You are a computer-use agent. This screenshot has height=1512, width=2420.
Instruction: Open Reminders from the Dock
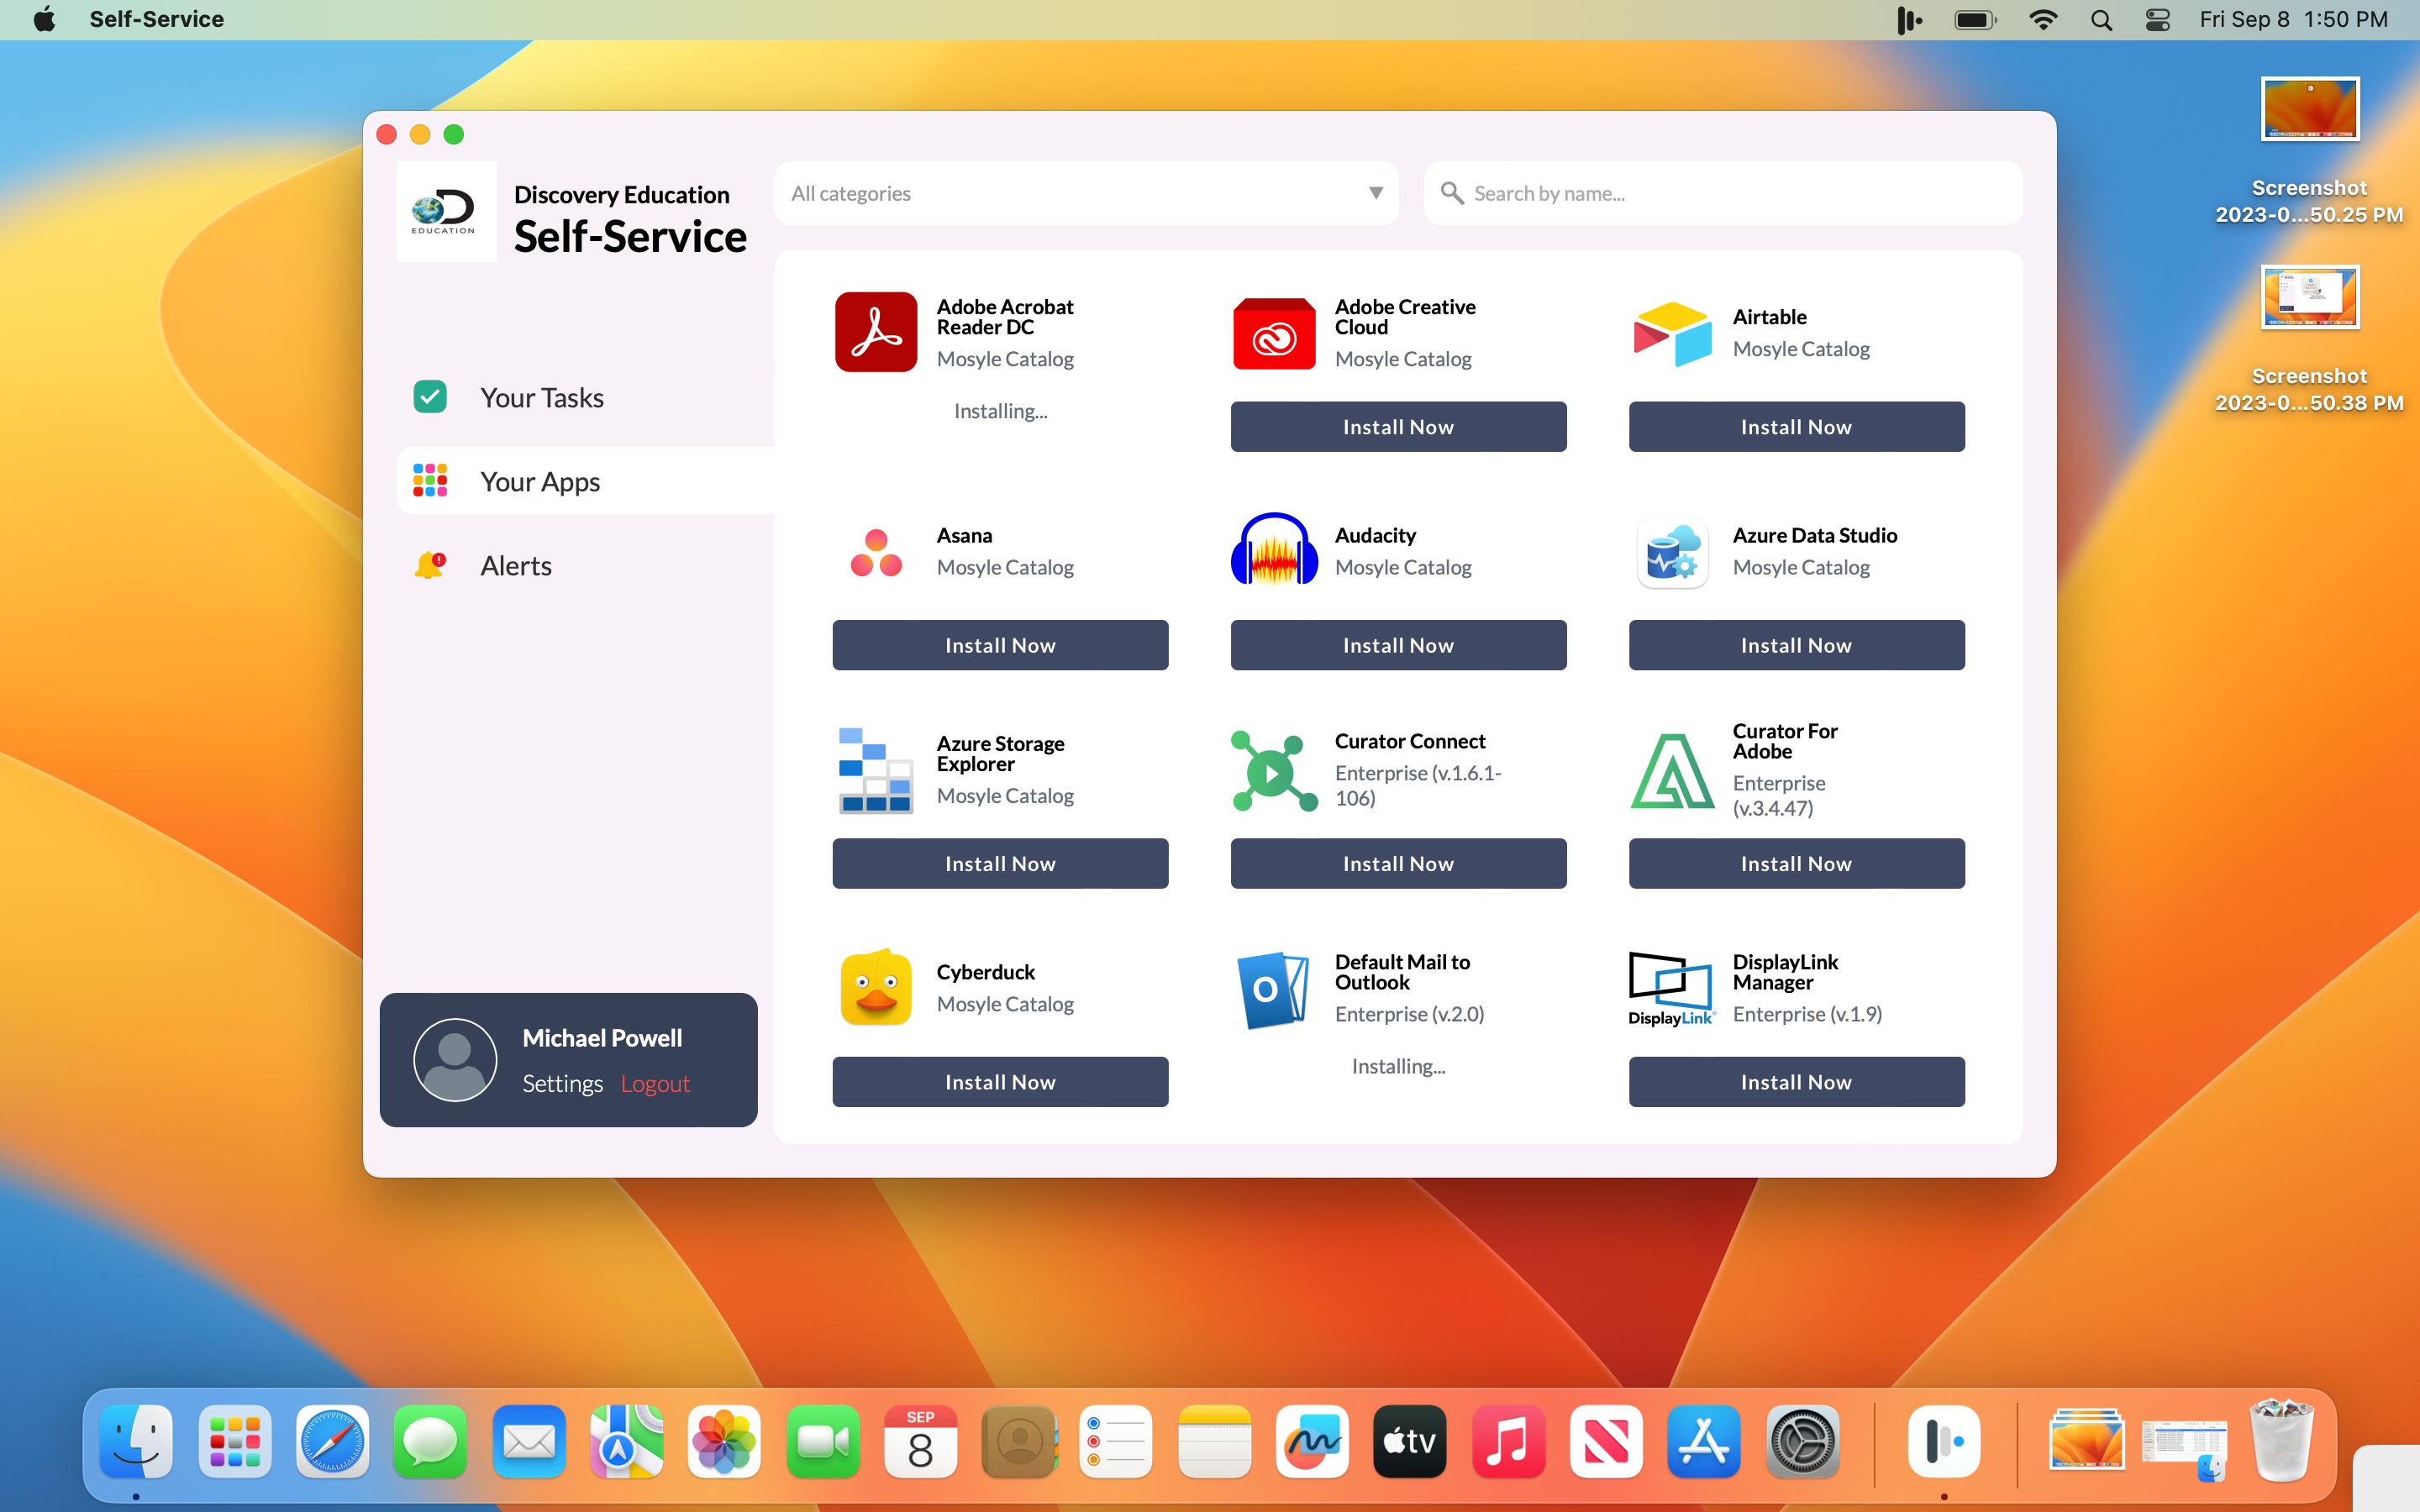[x=1116, y=1441]
